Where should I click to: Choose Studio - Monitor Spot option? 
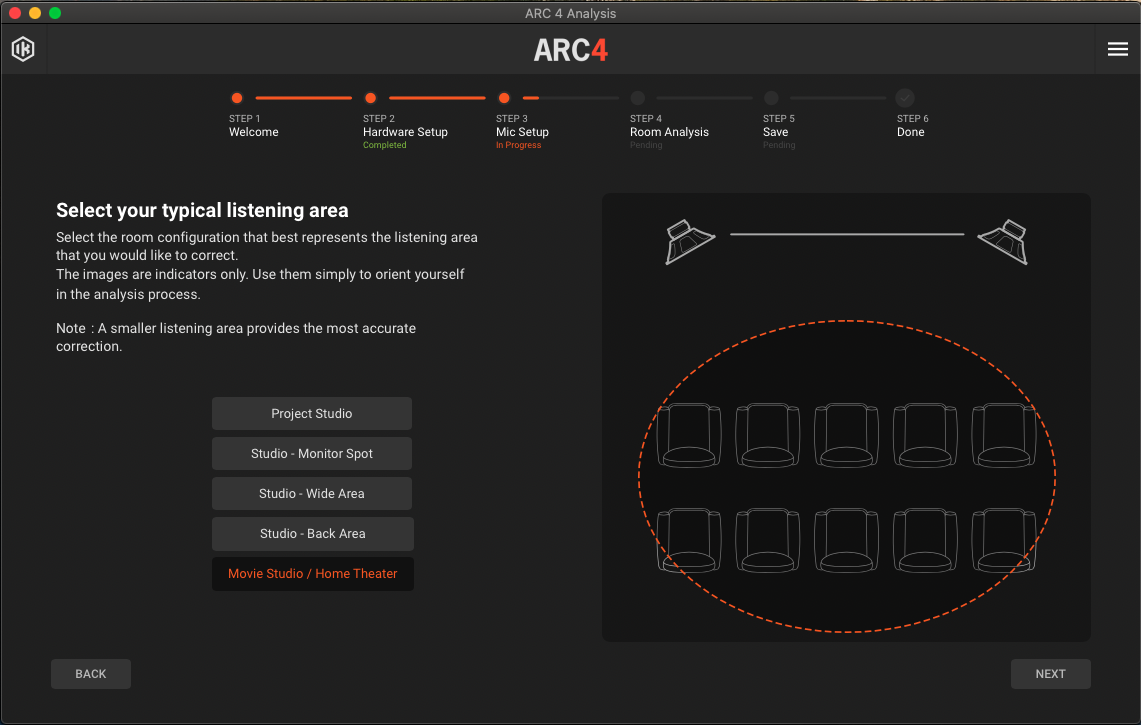(311, 453)
